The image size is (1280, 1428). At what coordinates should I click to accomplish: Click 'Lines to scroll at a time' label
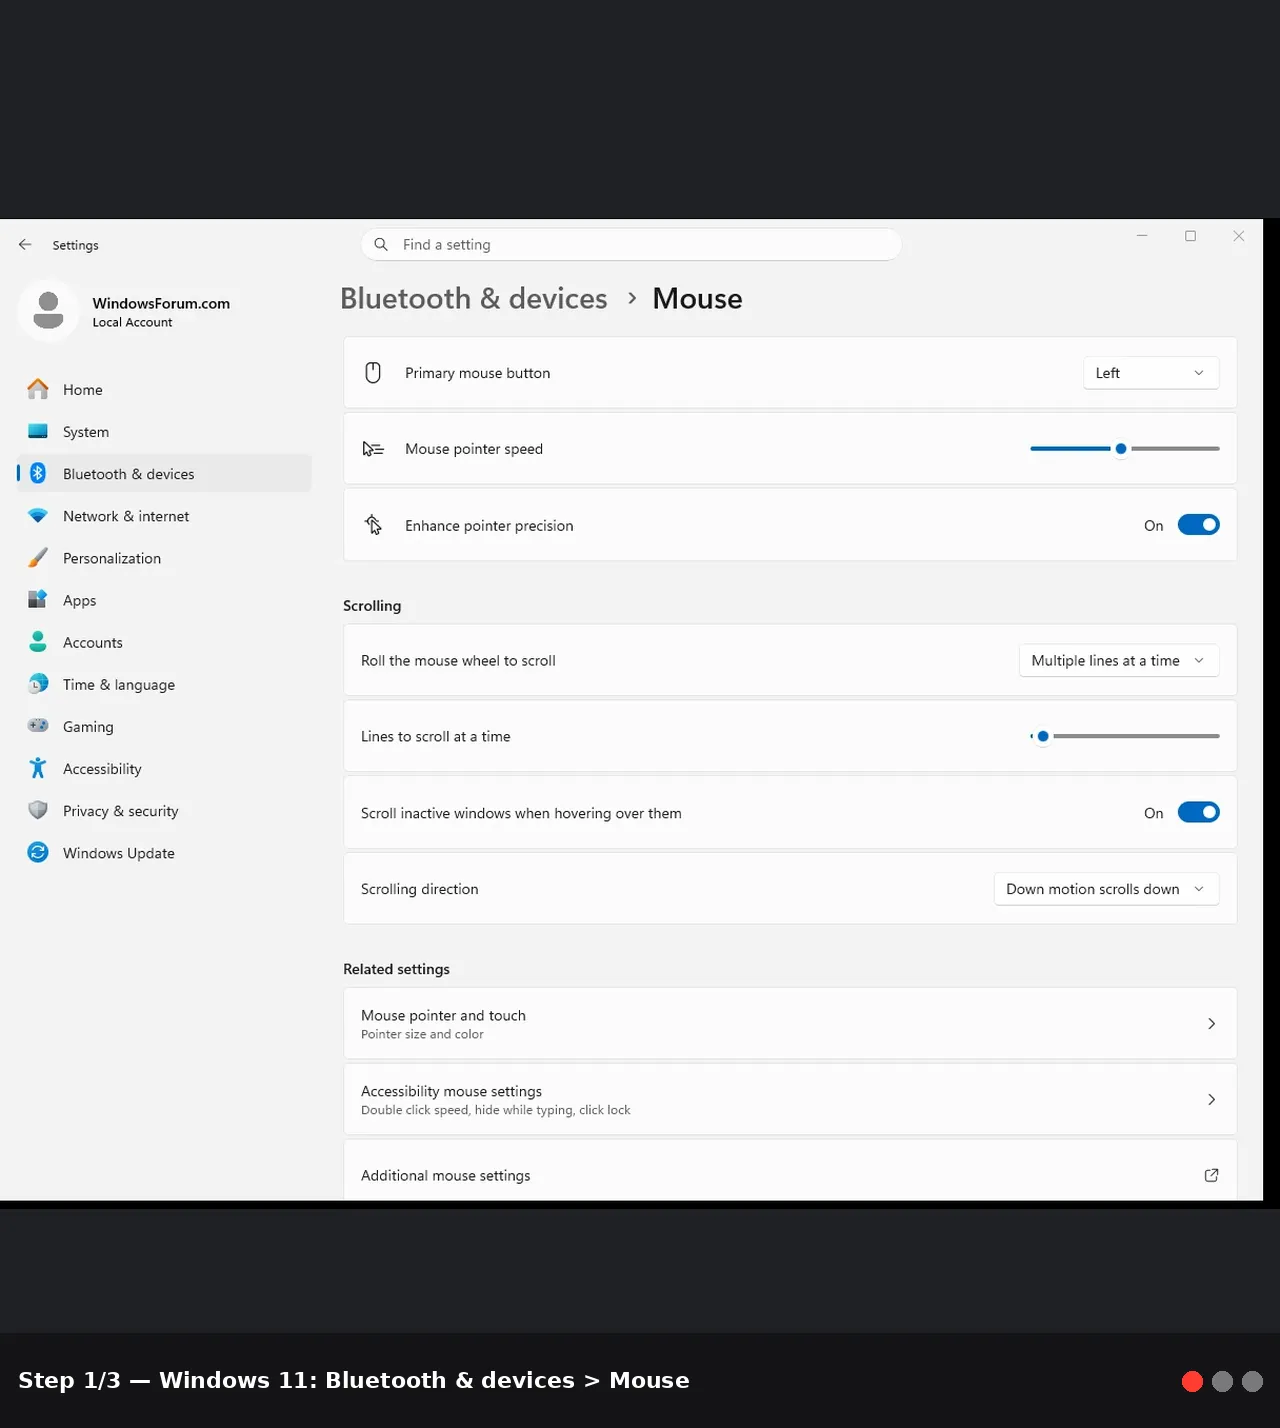click(x=436, y=736)
